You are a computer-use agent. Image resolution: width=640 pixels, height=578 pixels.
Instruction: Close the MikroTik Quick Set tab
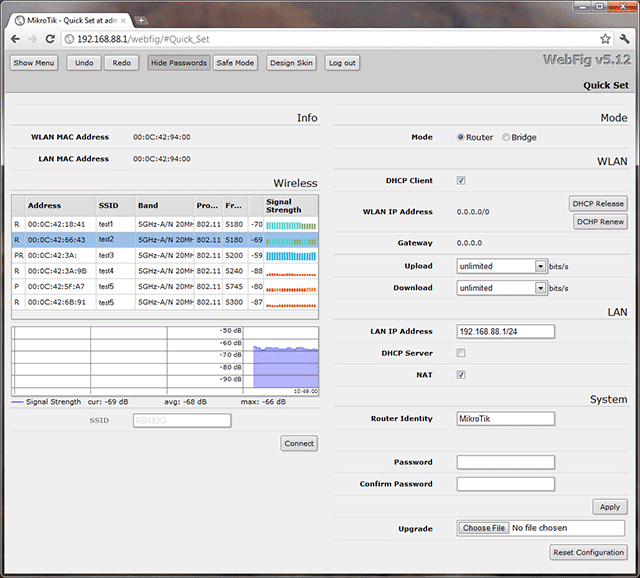click(x=123, y=20)
